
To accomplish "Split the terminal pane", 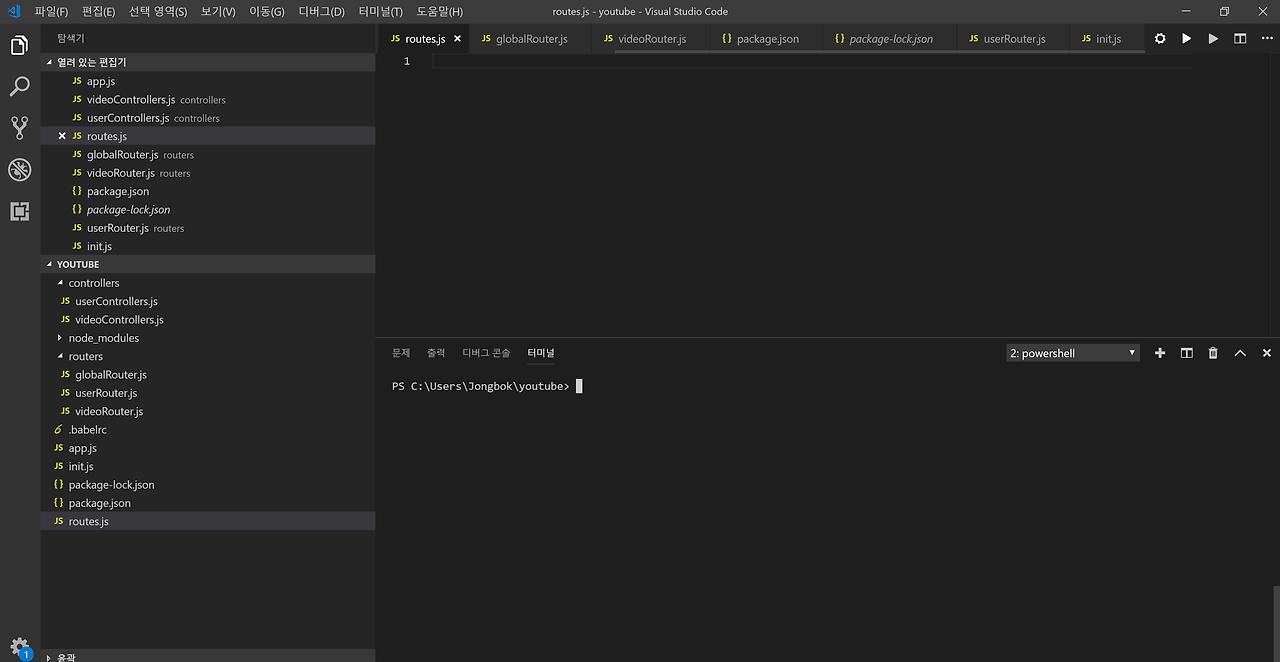I will point(1187,353).
